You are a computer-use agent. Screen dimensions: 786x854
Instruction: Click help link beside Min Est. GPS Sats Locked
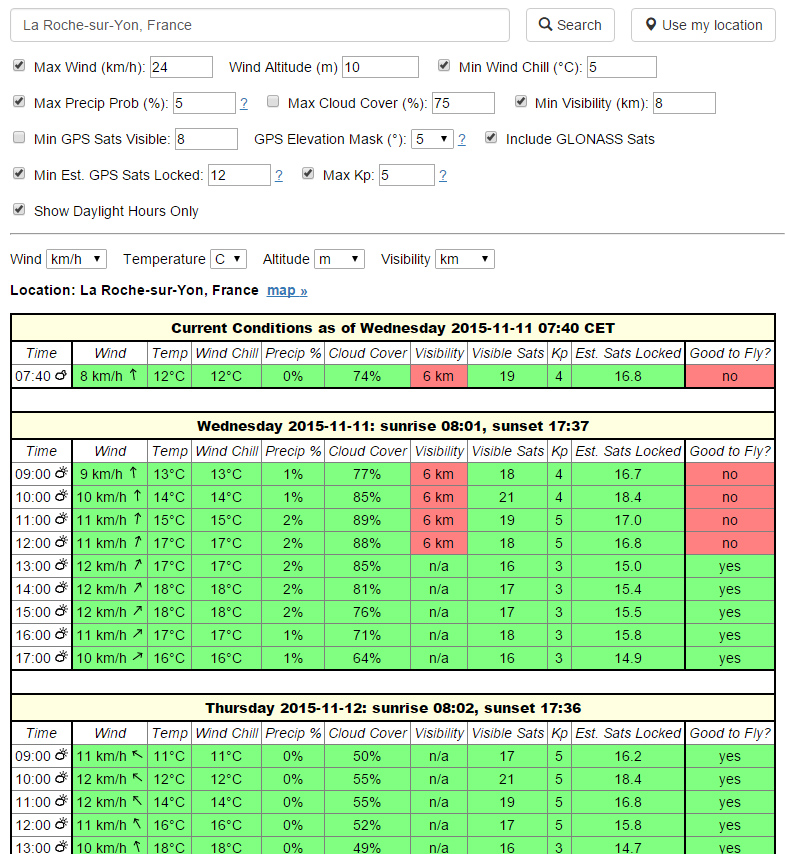point(278,175)
